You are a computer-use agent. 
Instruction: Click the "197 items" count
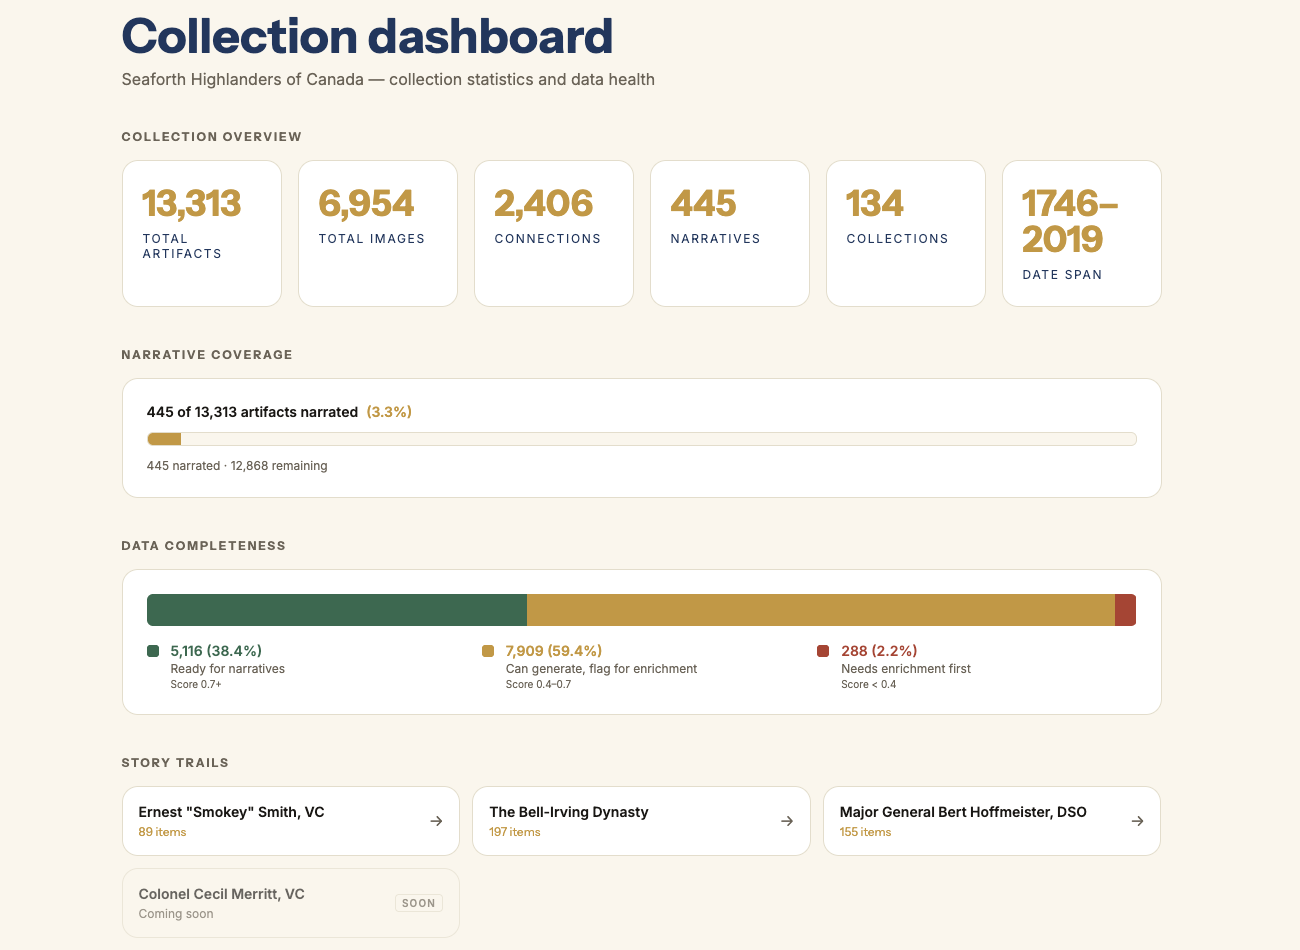pyautogui.click(x=515, y=832)
